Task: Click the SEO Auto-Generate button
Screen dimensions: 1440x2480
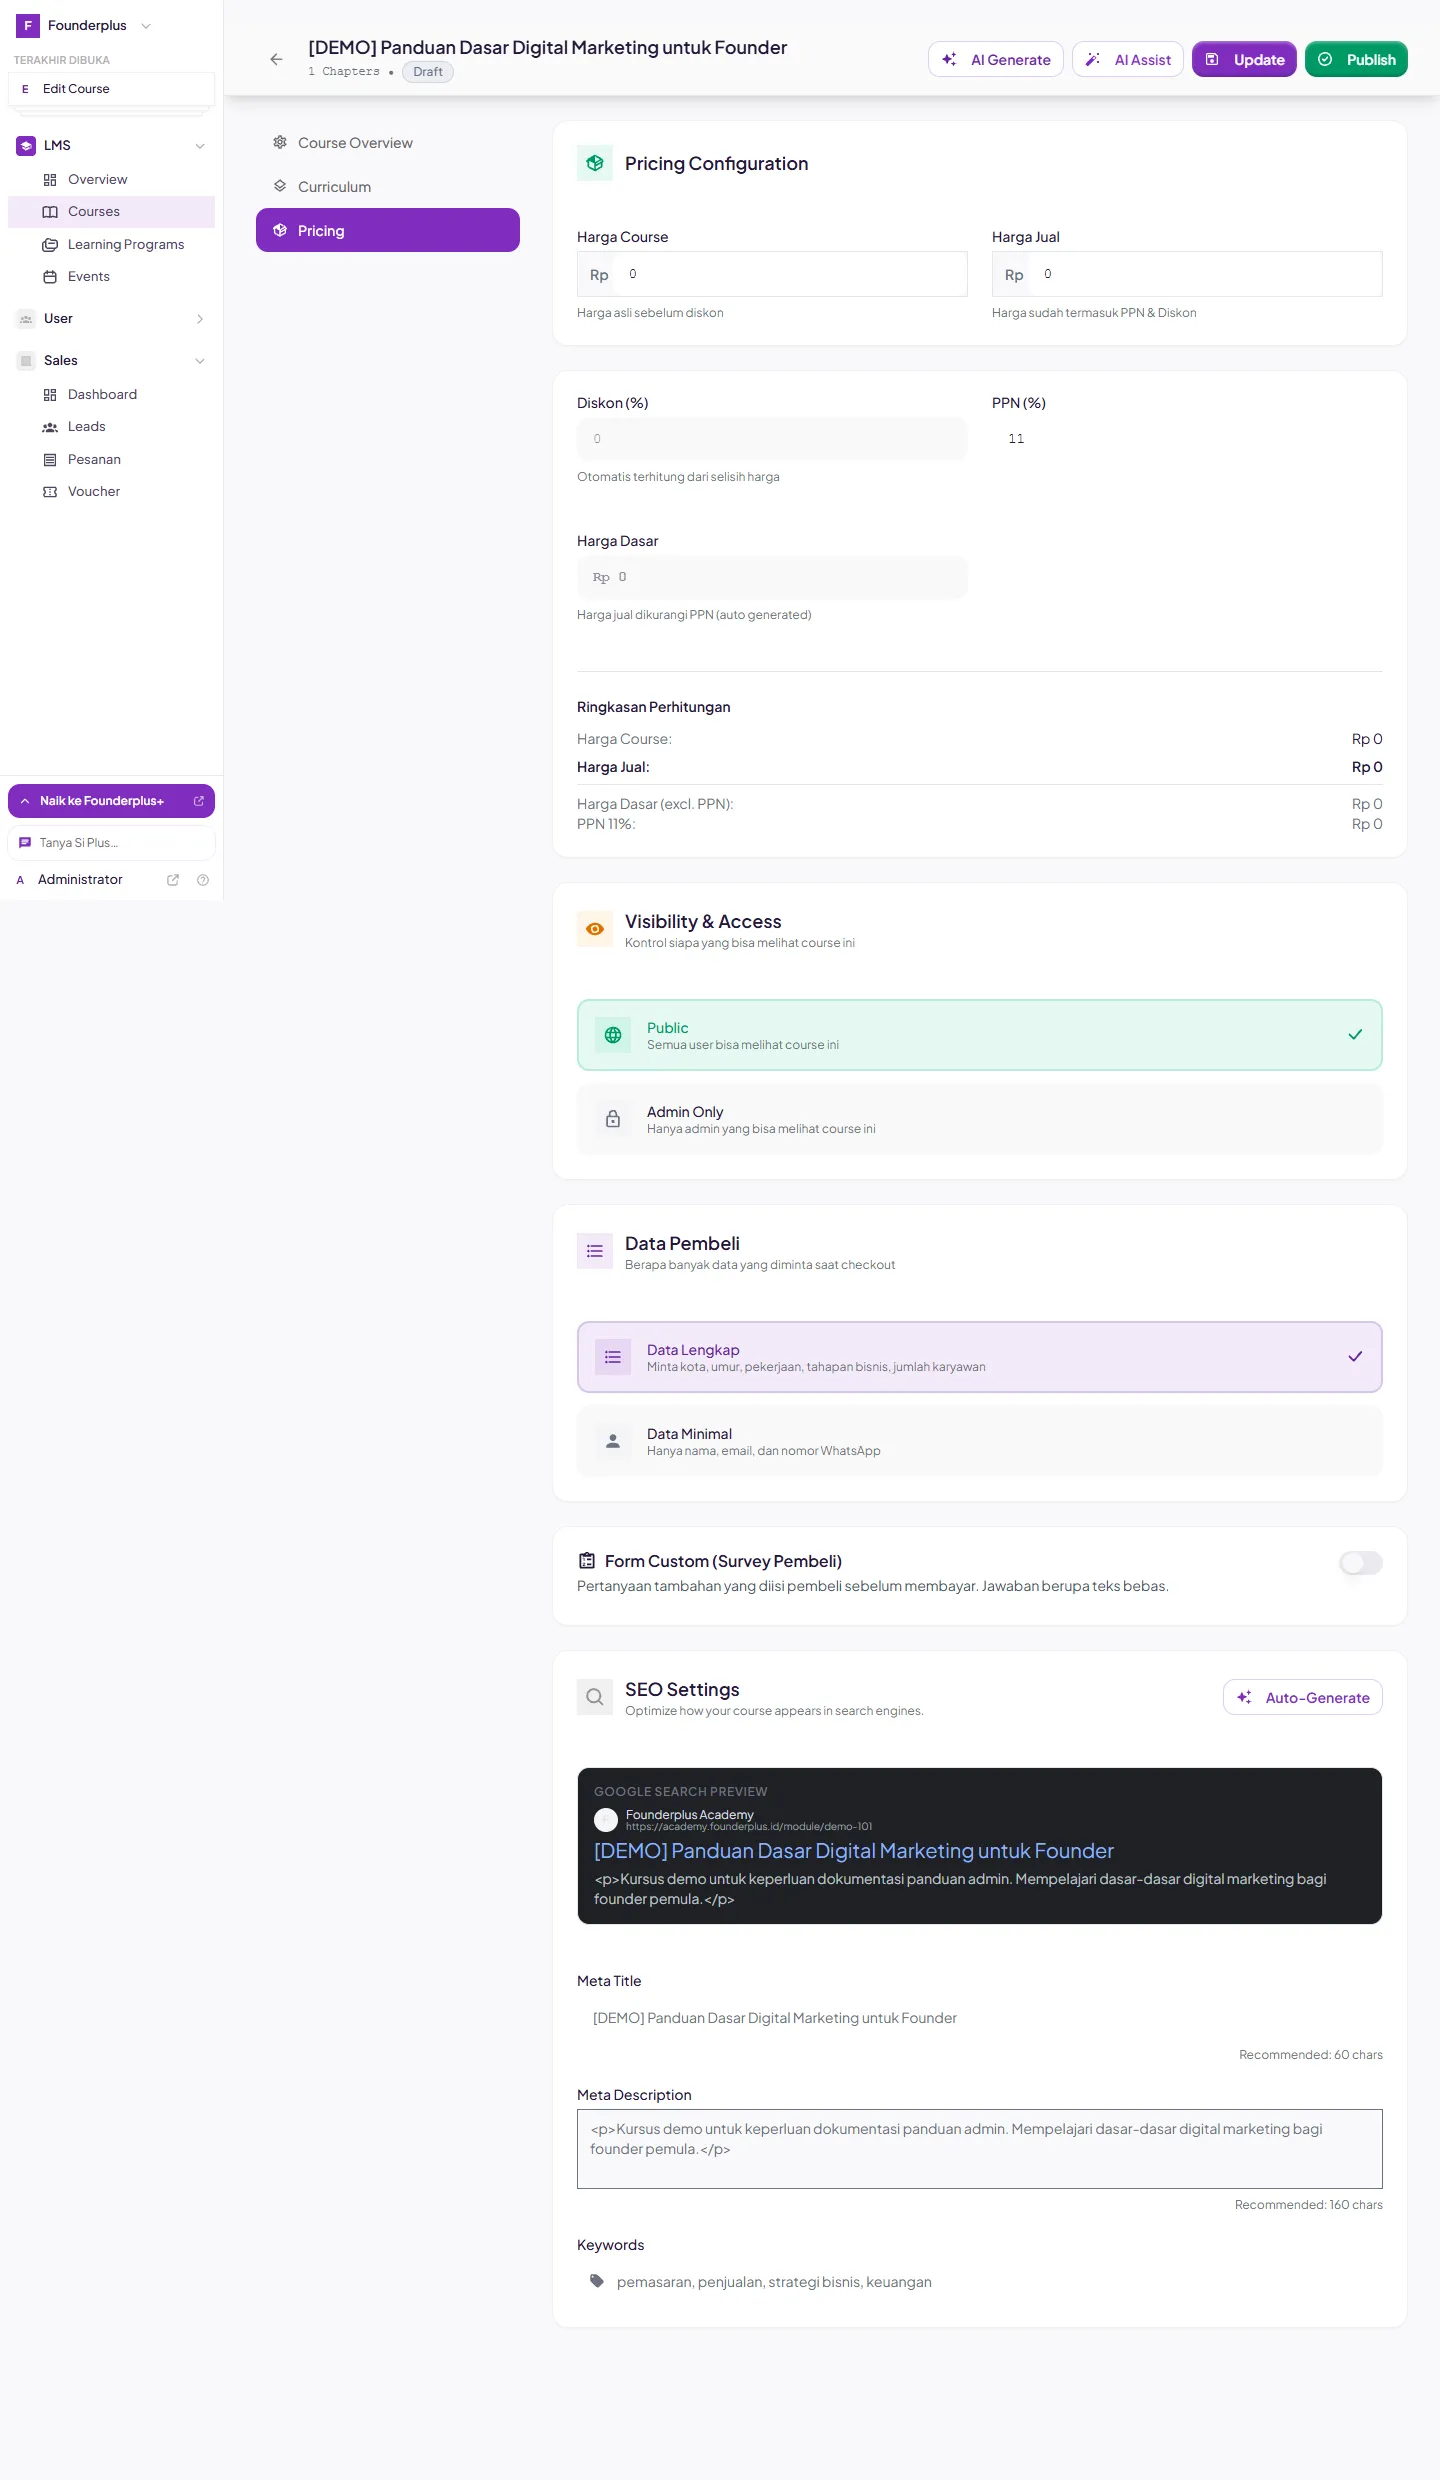Action: pyautogui.click(x=1303, y=1697)
